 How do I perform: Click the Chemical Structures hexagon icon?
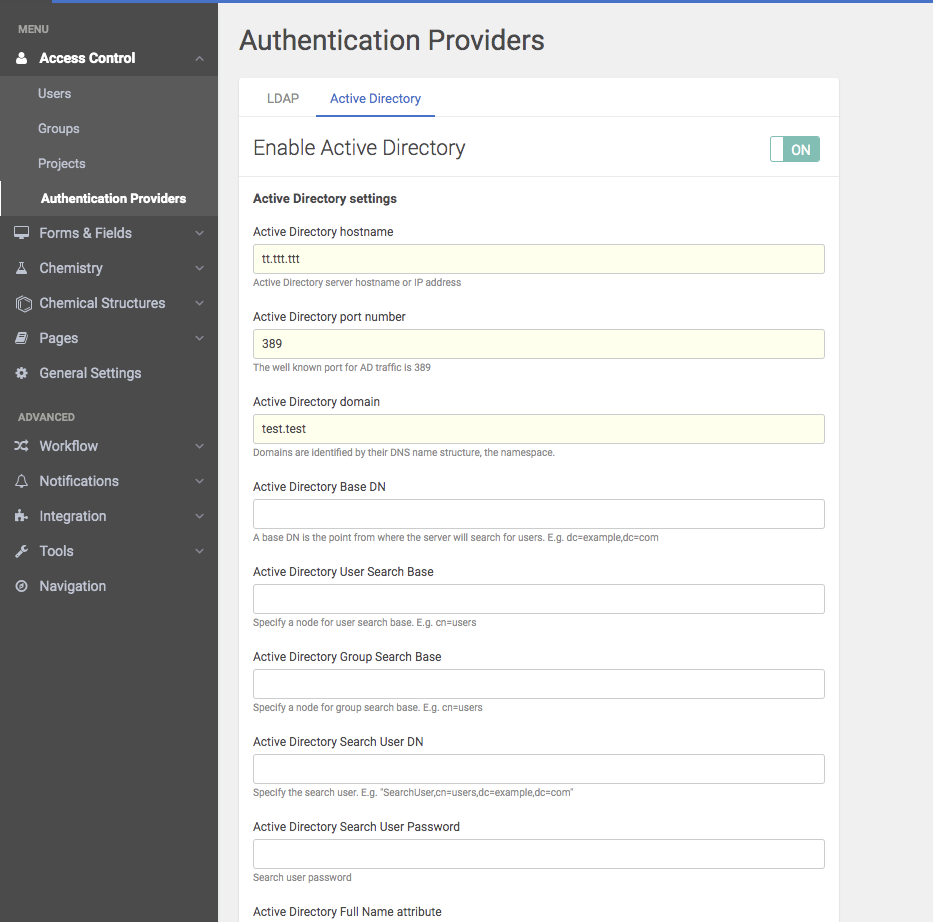point(23,303)
